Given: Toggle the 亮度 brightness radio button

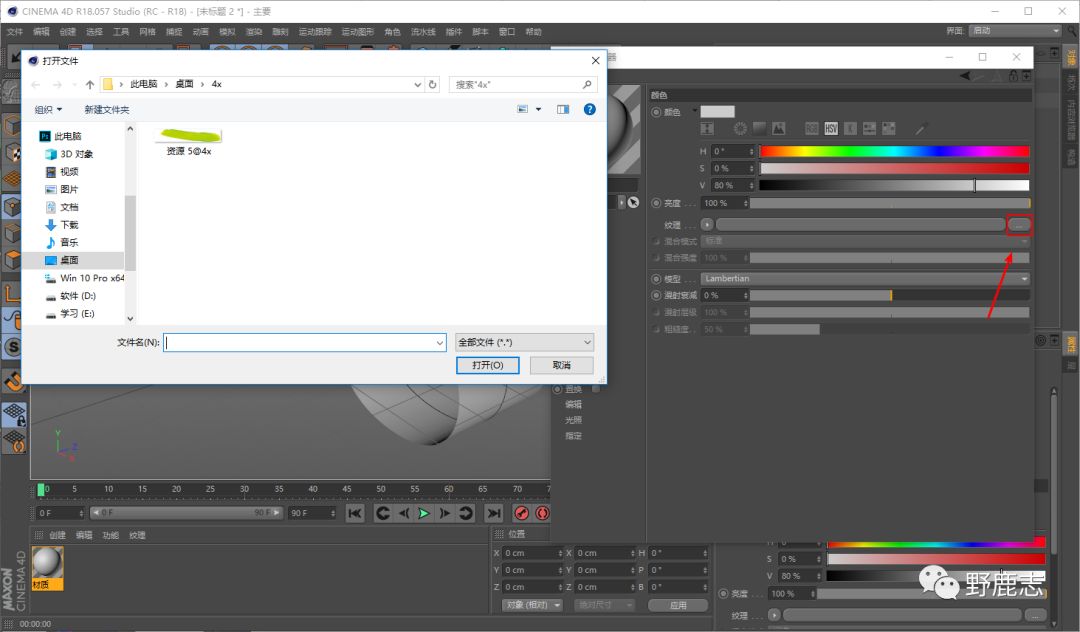Looking at the screenshot, I should [656, 203].
